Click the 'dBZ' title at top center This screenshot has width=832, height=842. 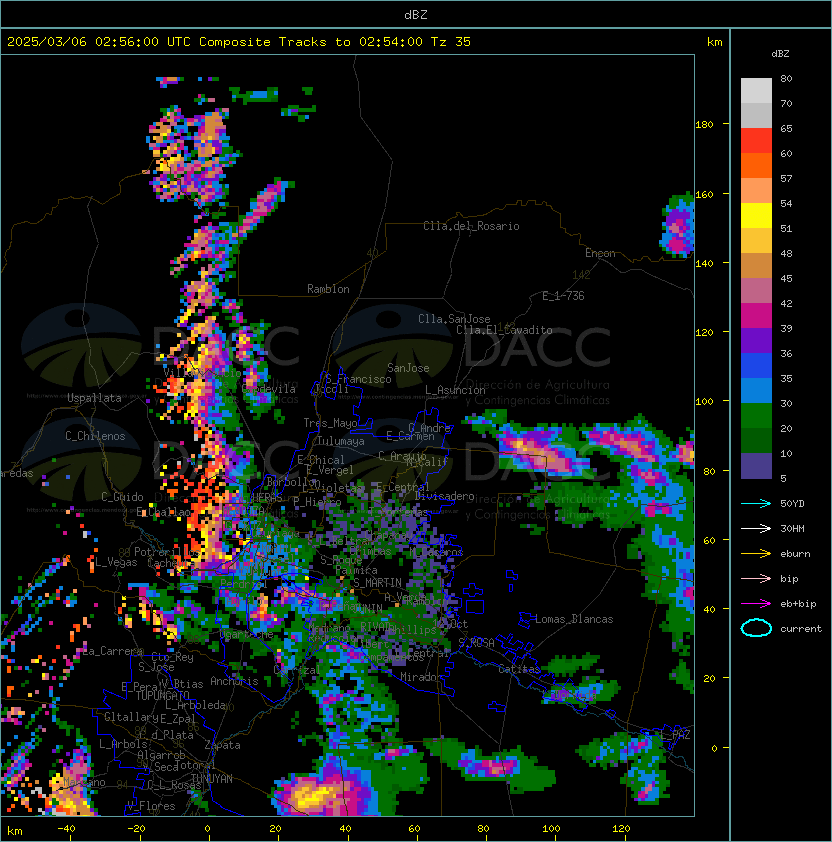point(416,14)
